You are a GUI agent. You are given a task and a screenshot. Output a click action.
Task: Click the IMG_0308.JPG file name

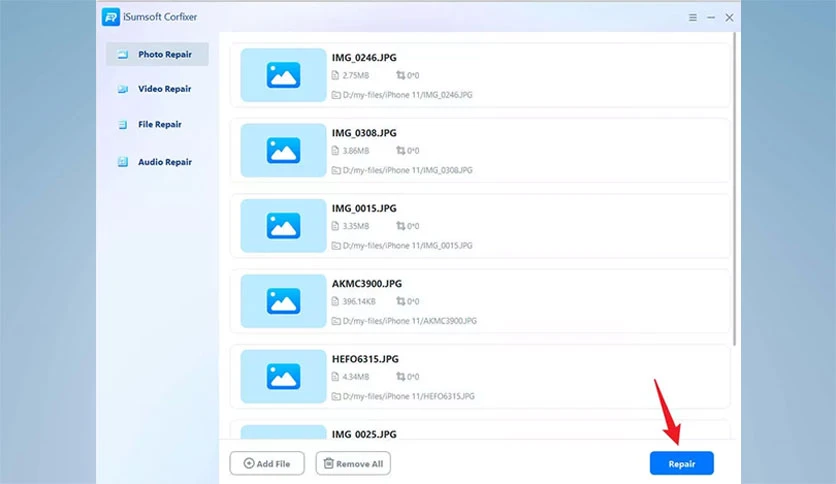(364, 133)
